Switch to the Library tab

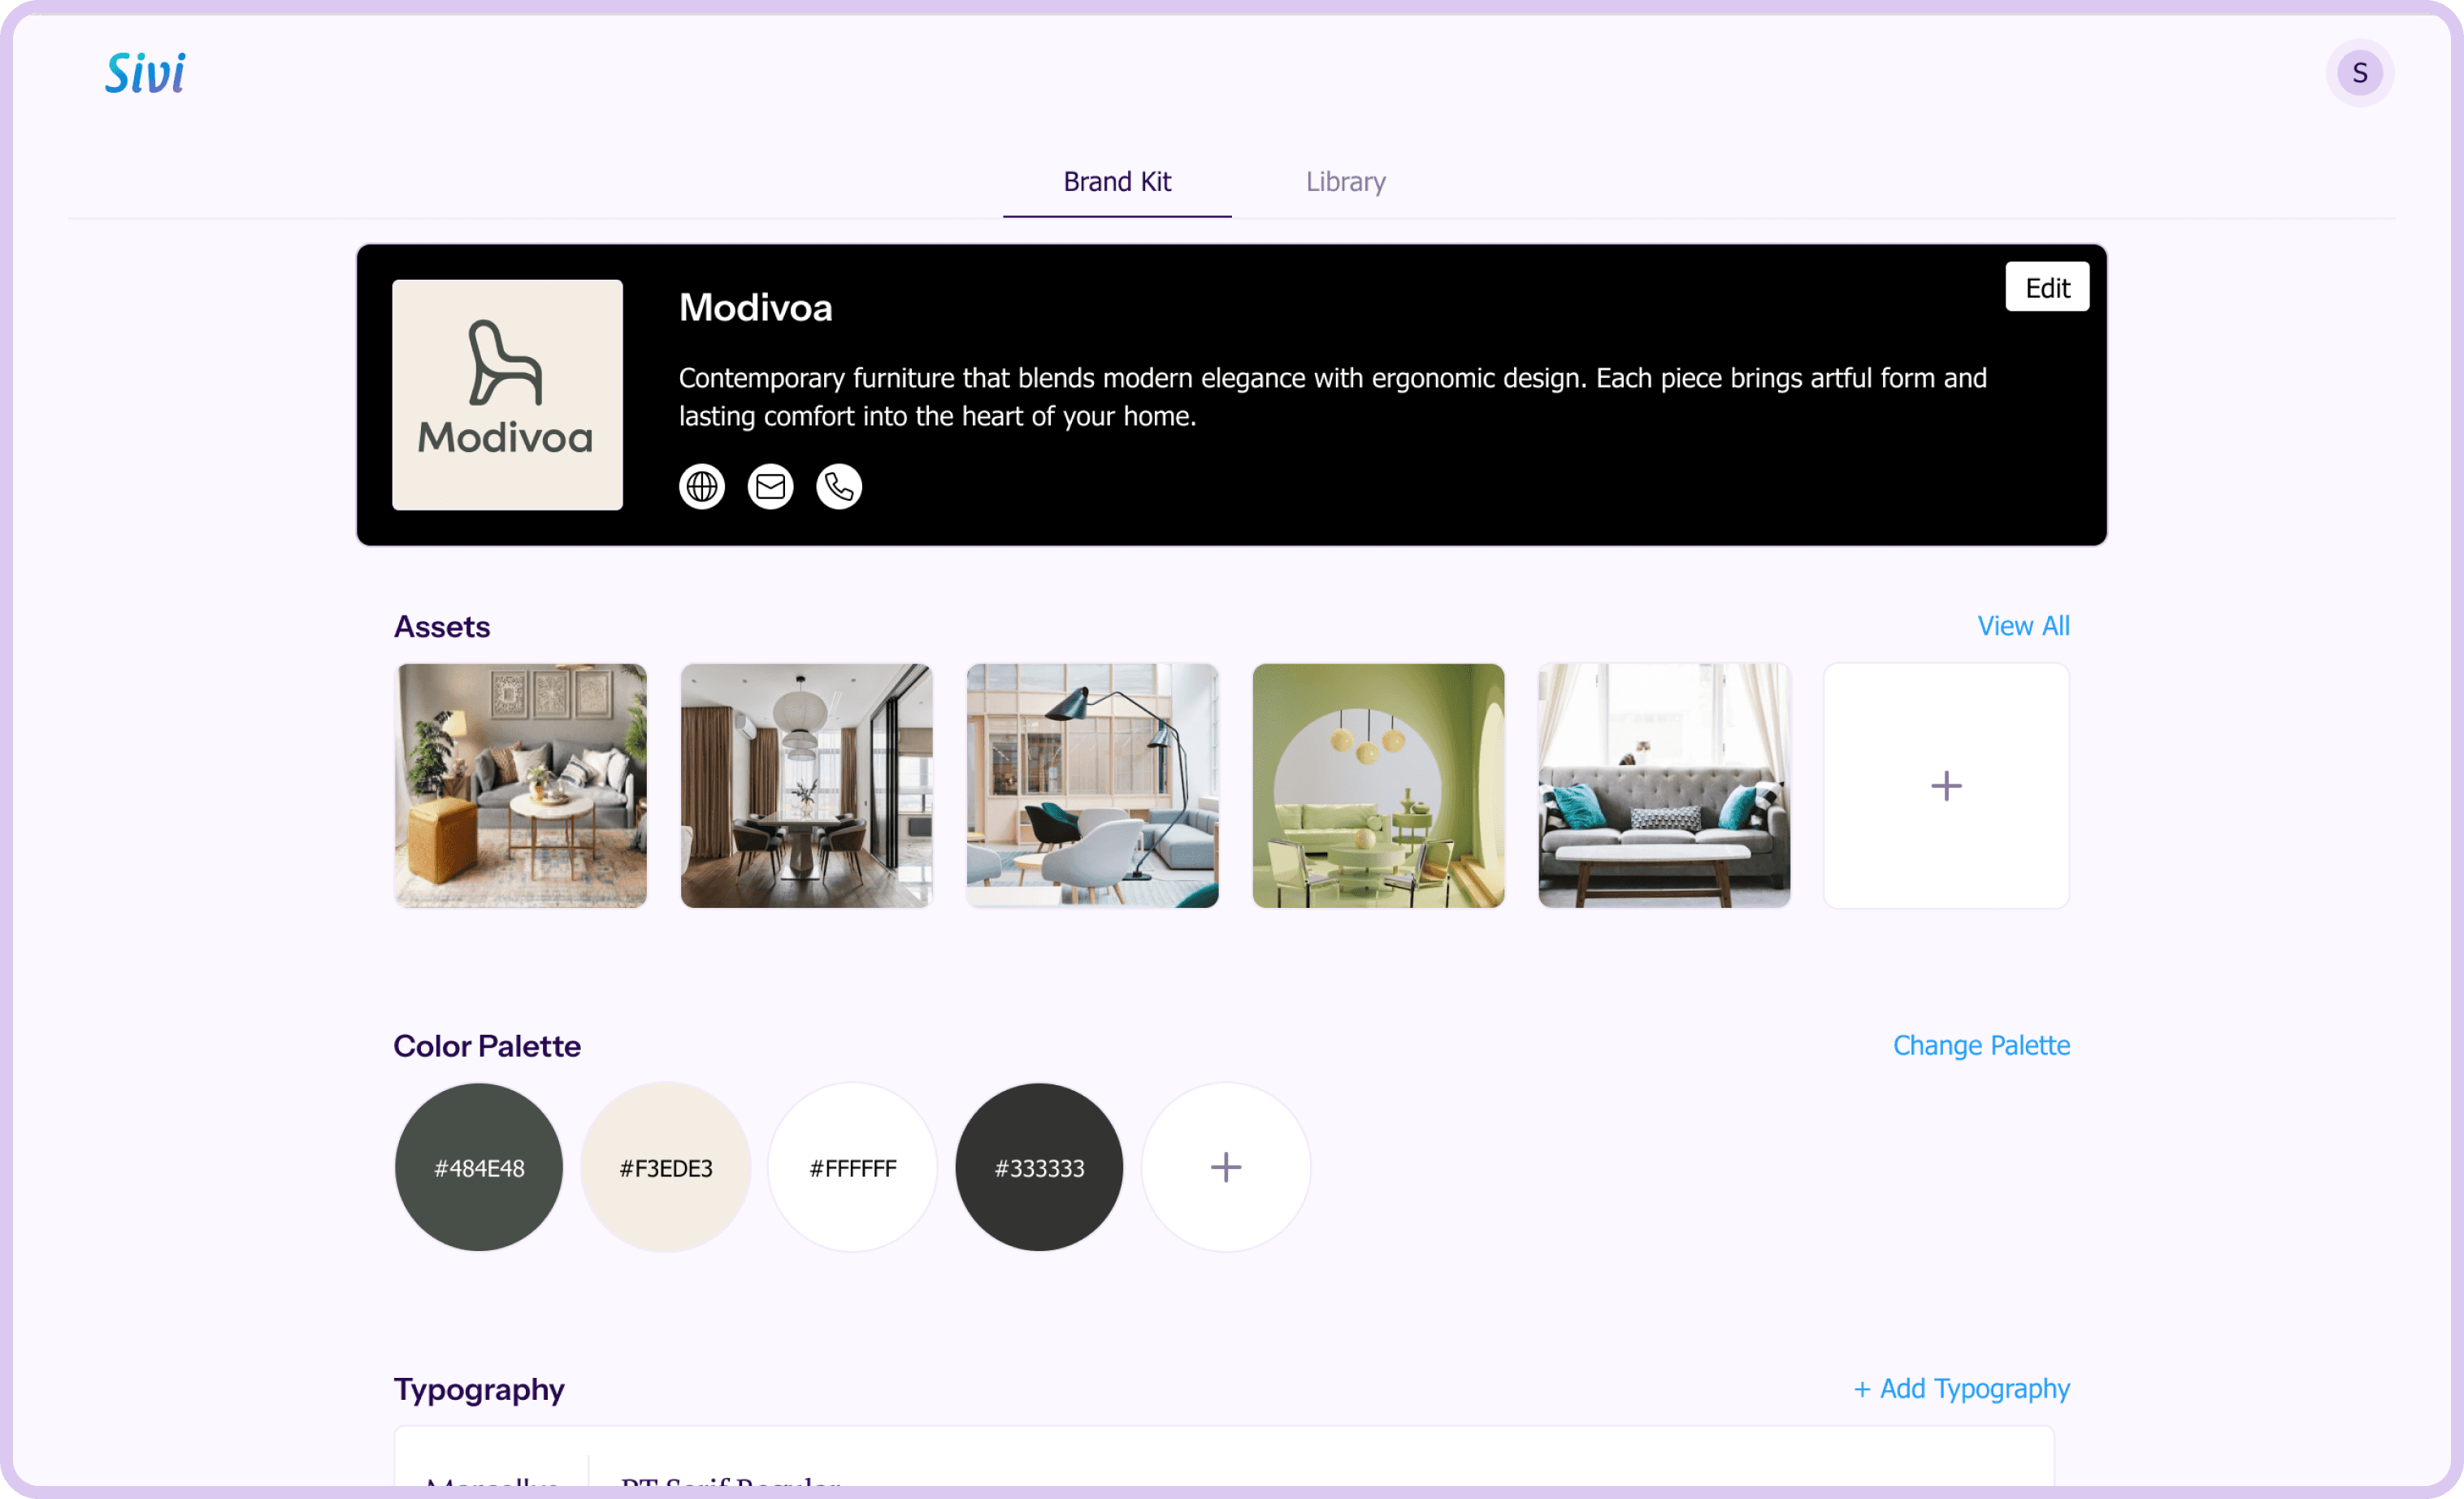click(x=1345, y=182)
